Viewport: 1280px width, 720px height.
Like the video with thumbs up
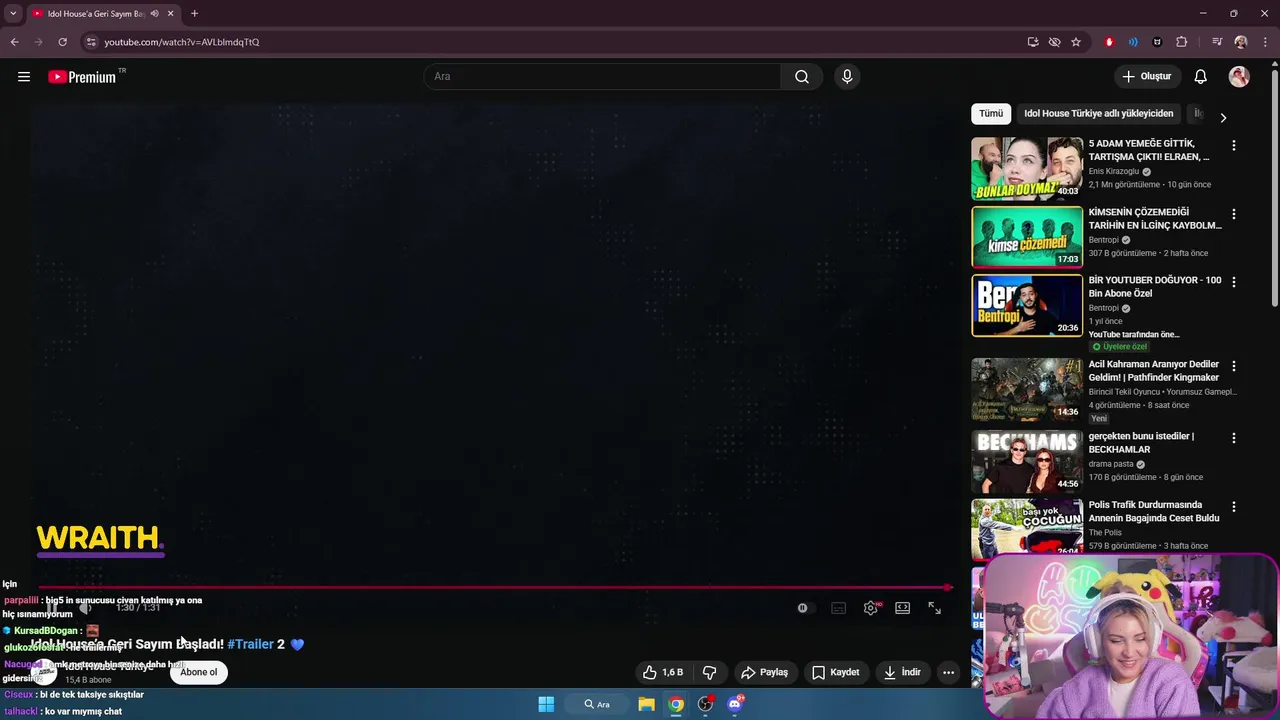pyautogui.click(x=662, y=672)
